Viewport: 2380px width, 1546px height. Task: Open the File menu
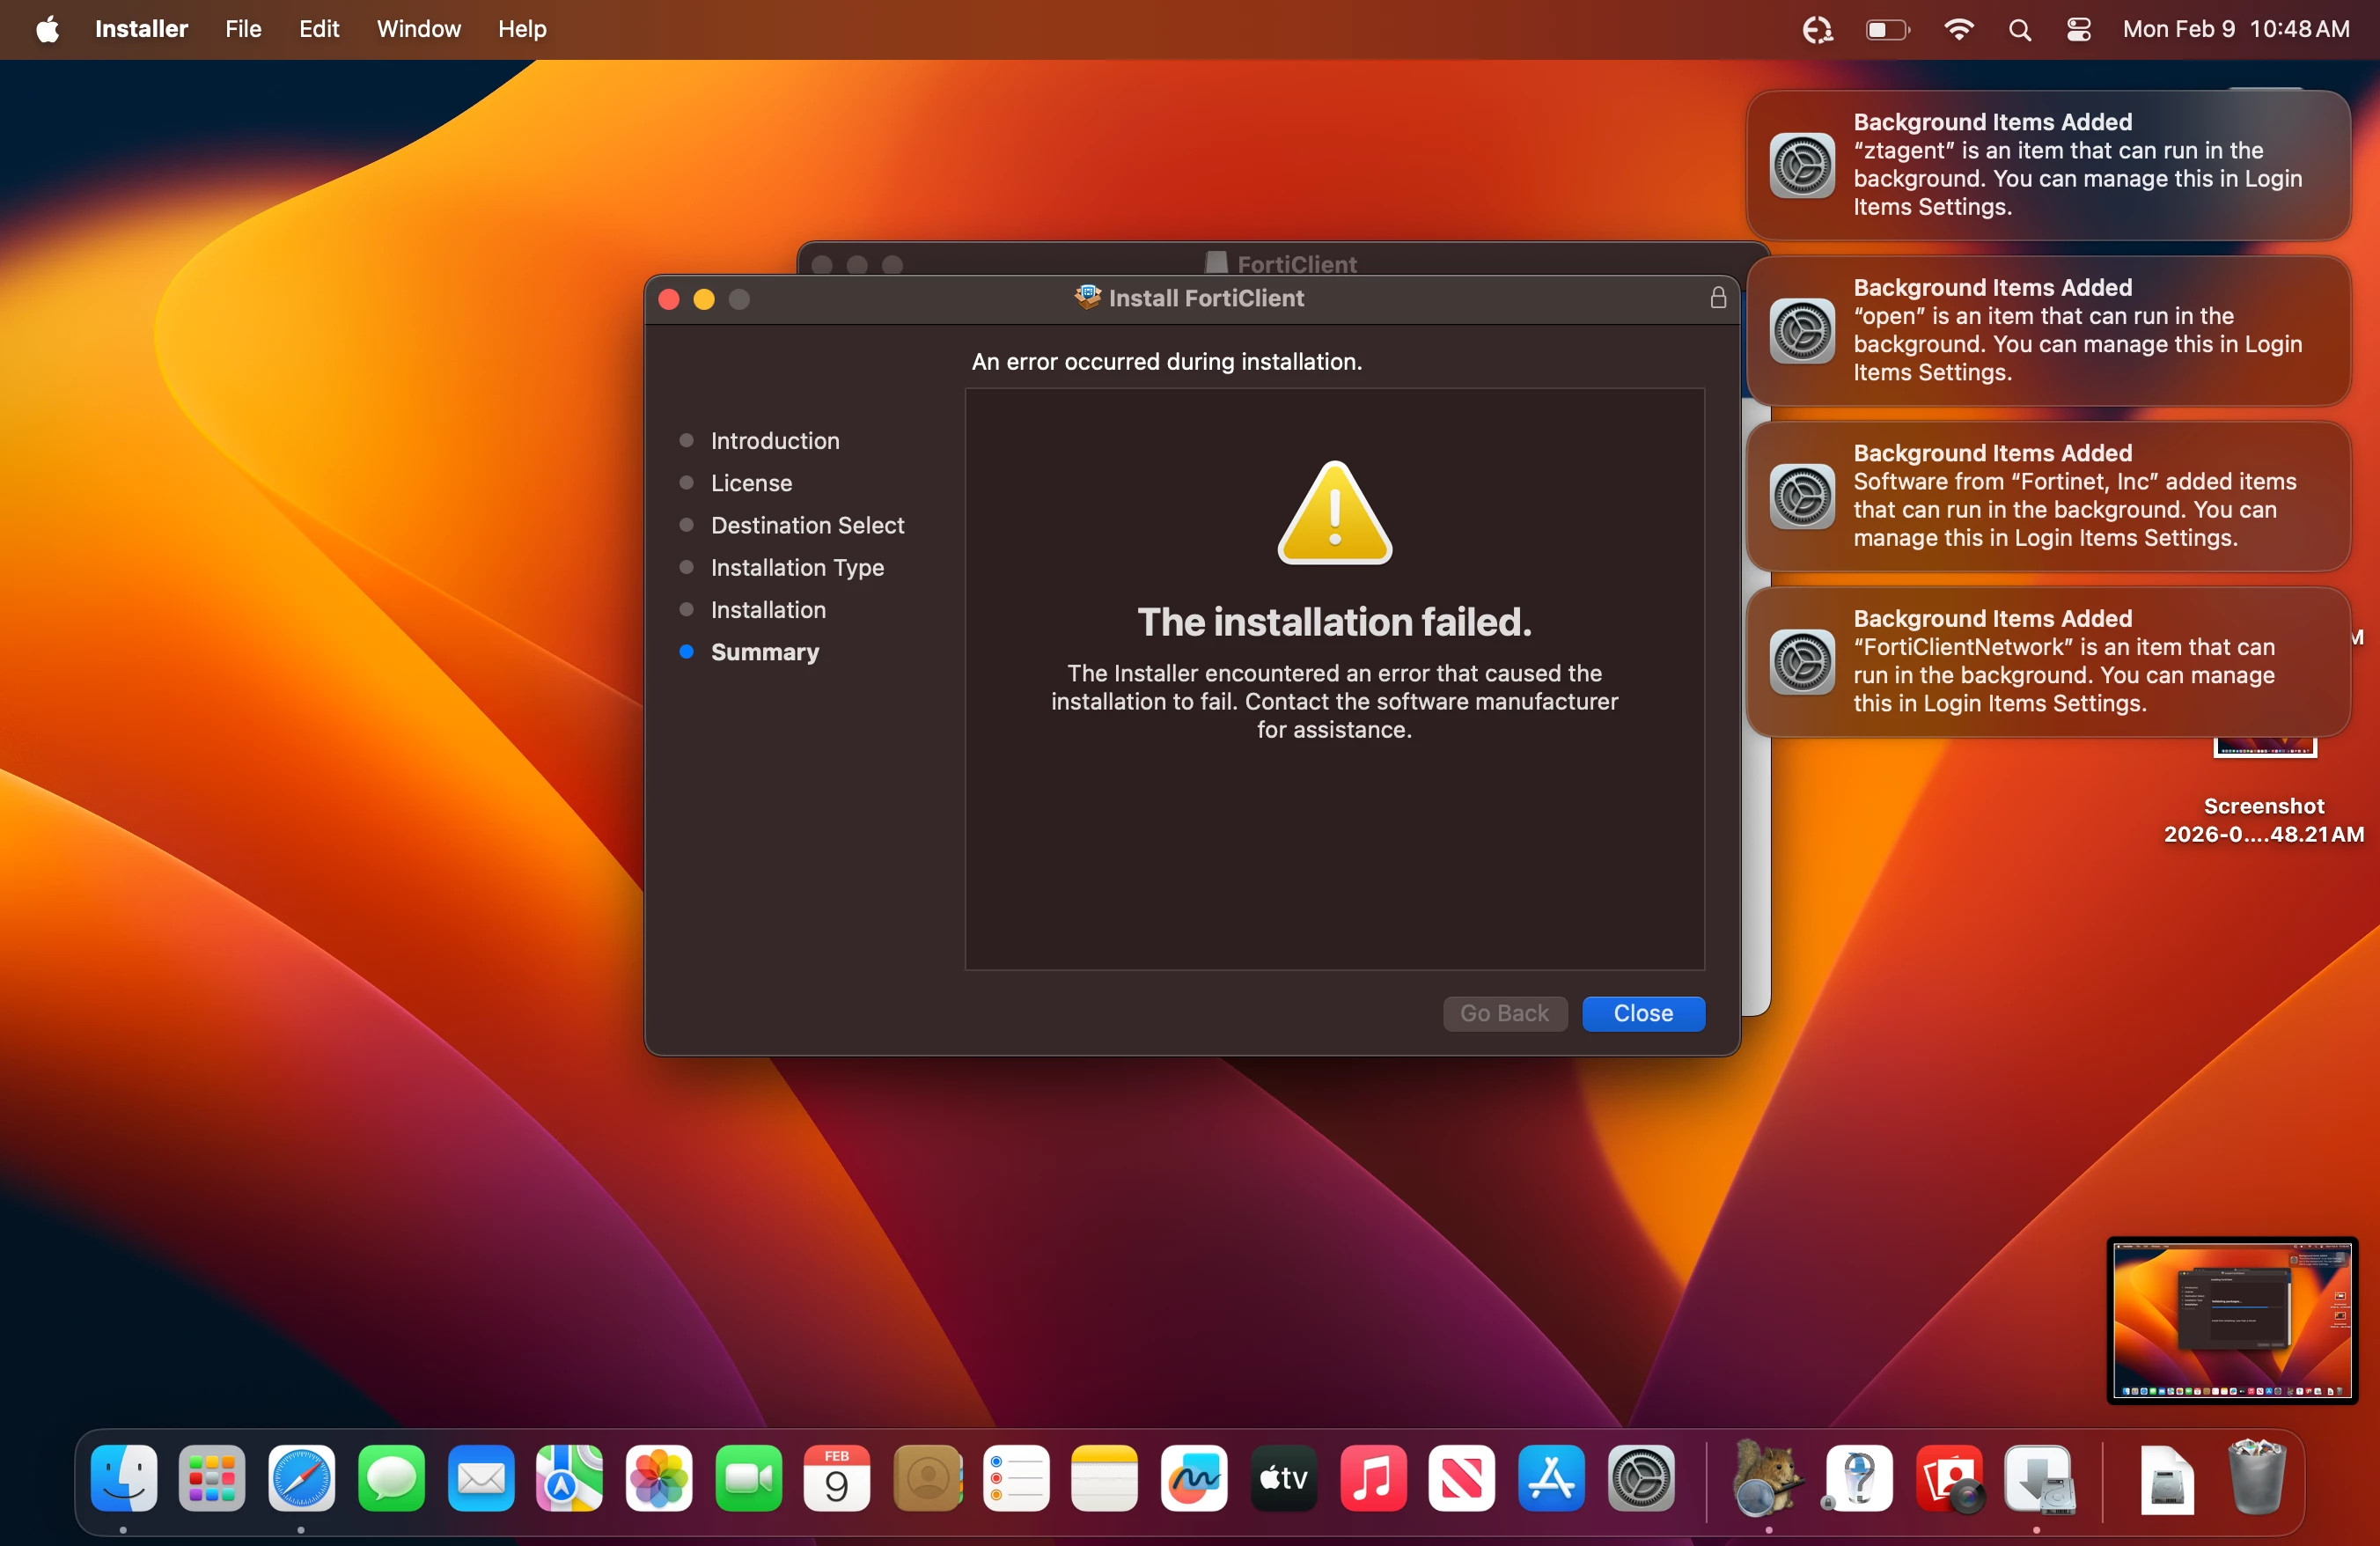(x=243, y=29)
